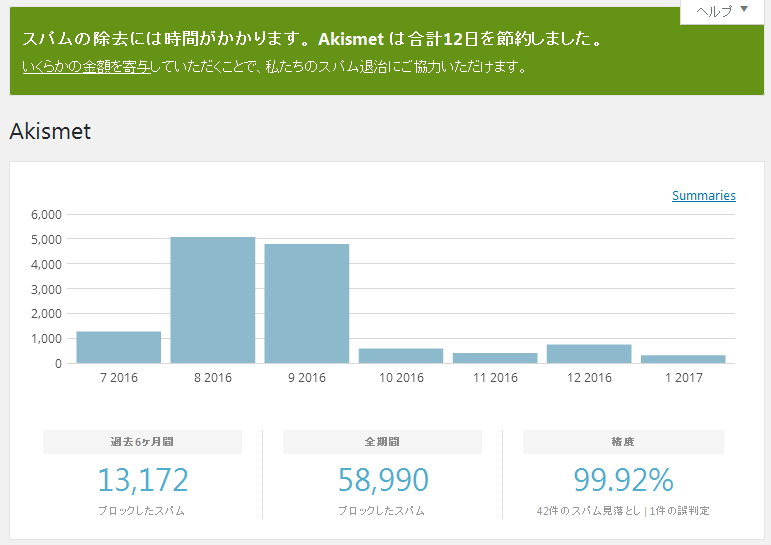This screenshot has width=771, height=545.
Task: Click the 全期間 stat header
Action: click(x=382, y=442)
